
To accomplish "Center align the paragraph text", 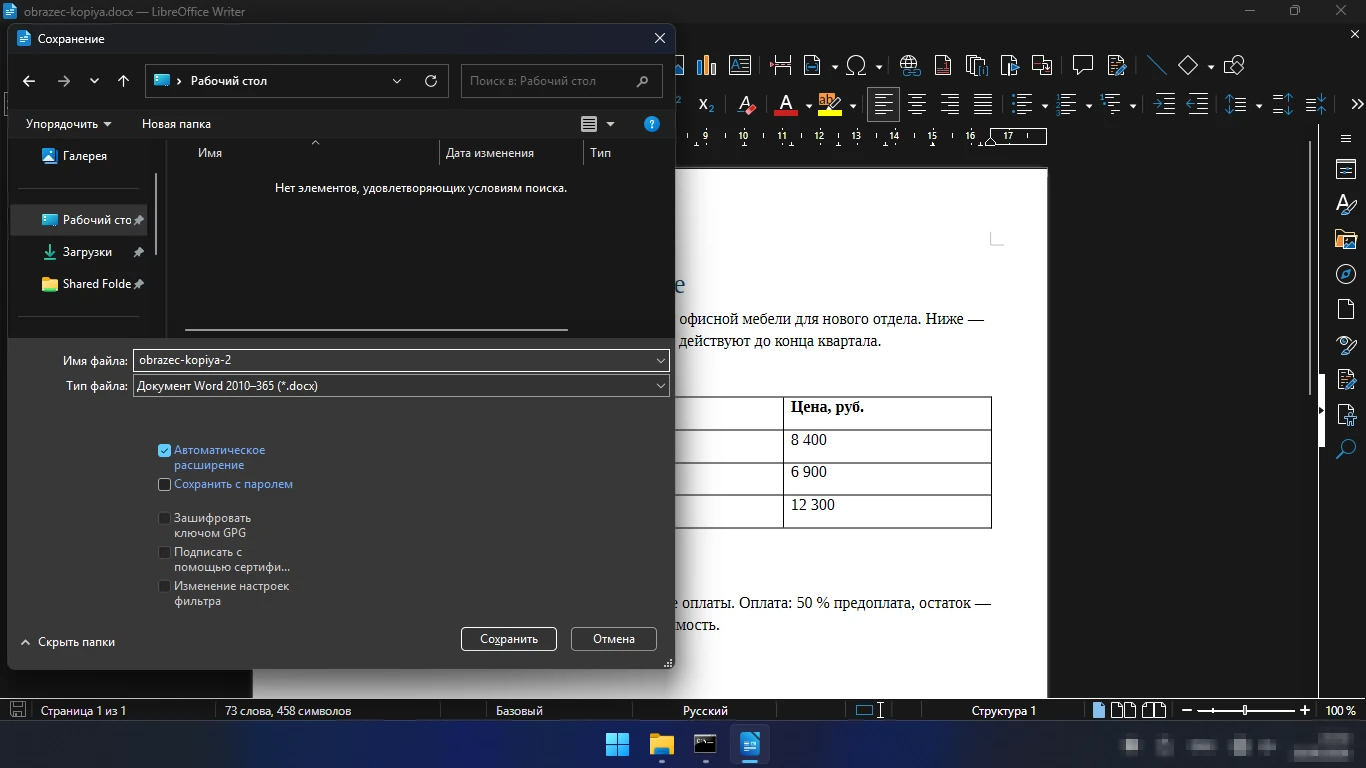I will [x=916, y=104].
